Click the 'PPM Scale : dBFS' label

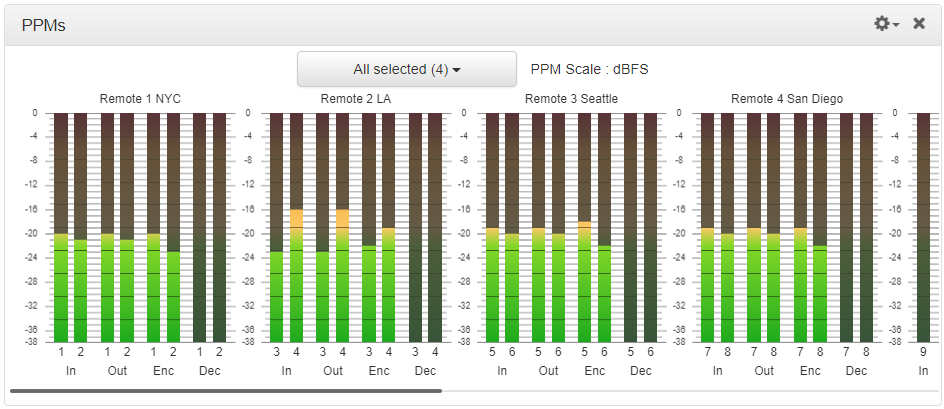589,70
